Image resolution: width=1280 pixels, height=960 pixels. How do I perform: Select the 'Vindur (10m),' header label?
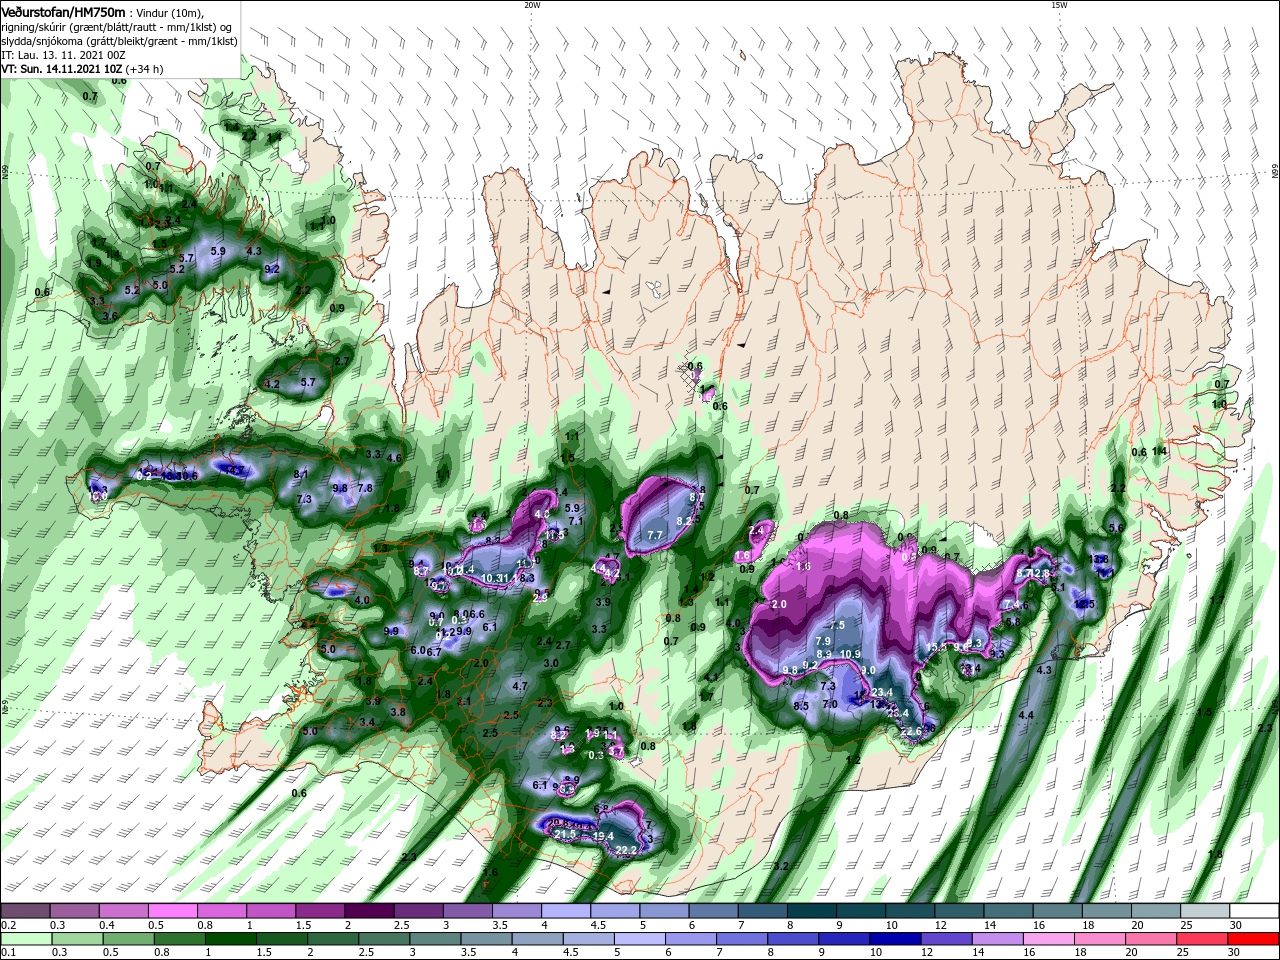(171, 12)
